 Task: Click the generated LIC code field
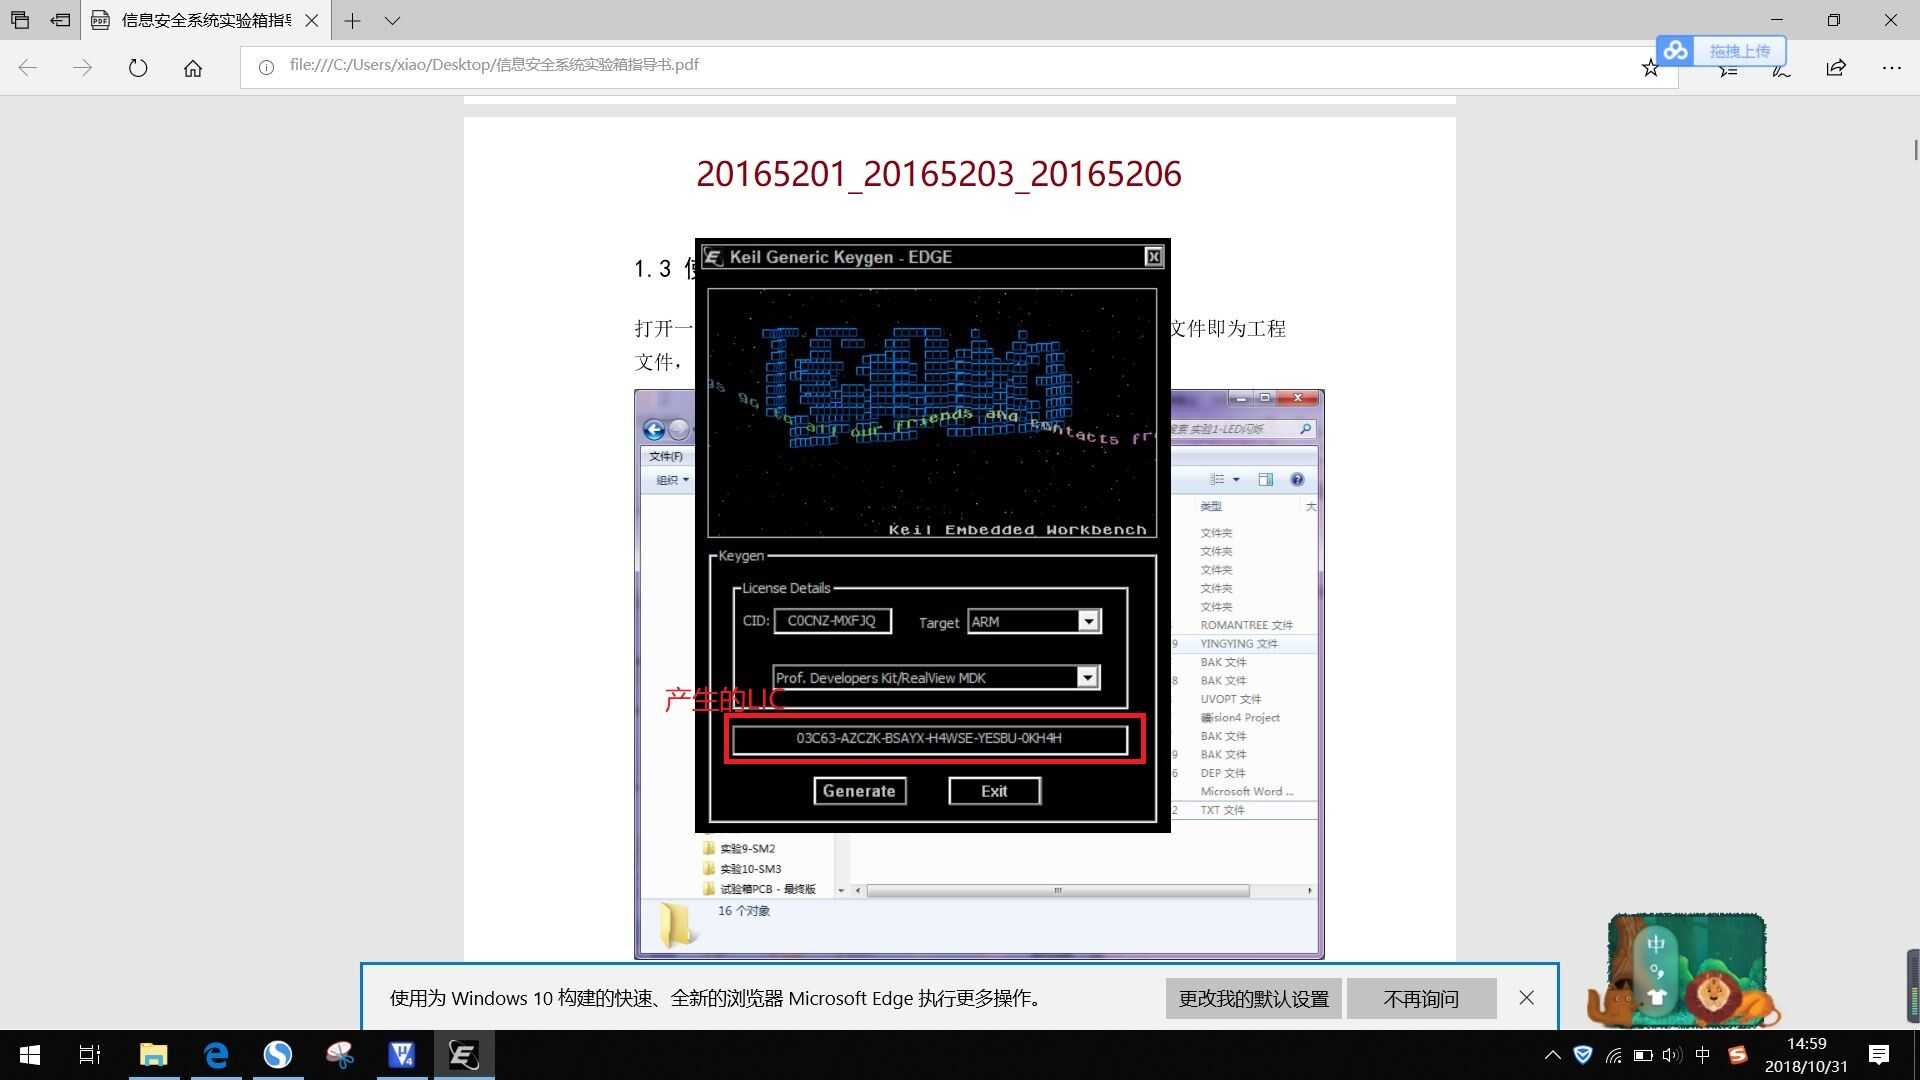[929, 739]
